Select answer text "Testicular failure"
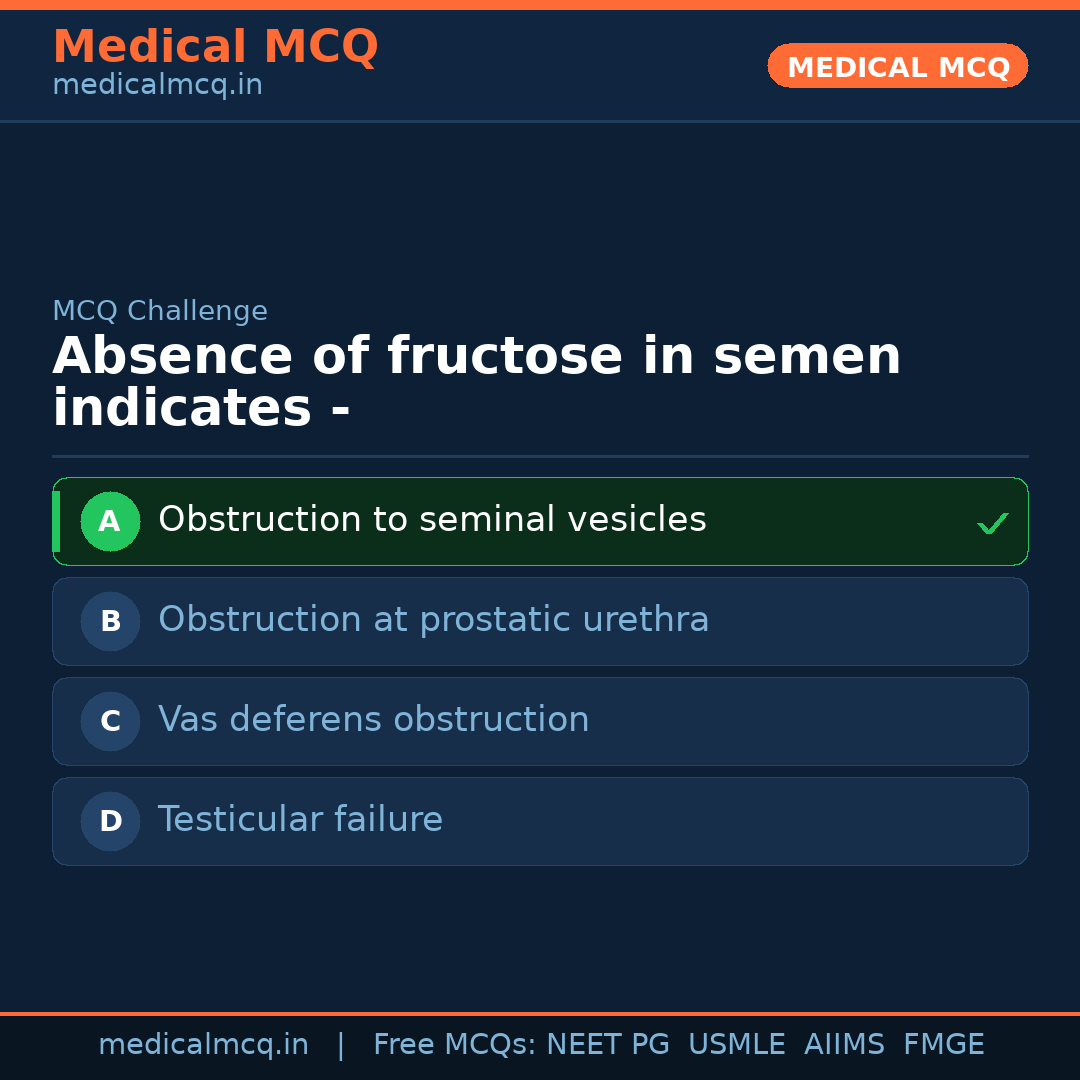This screenshot has width=1080, height=1080. tap(300, 820)
